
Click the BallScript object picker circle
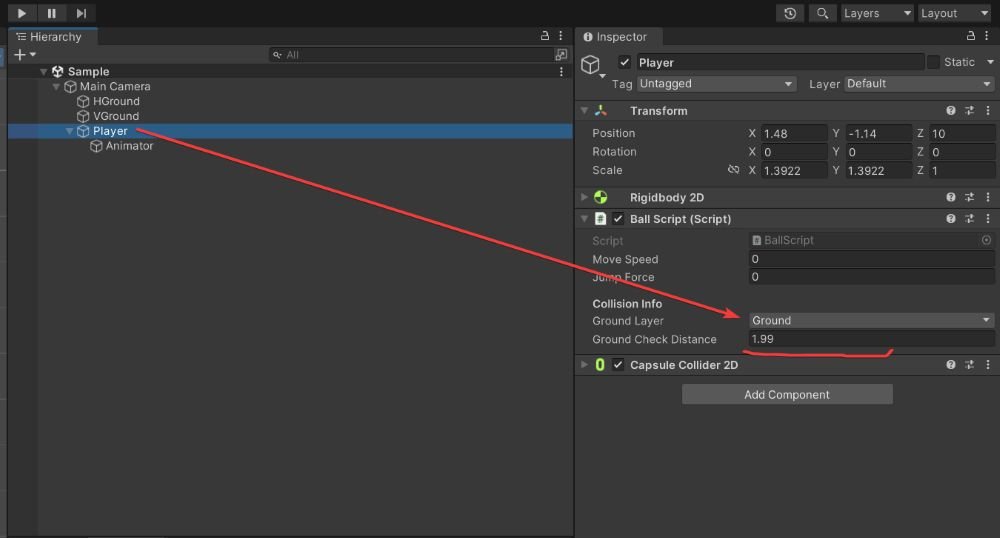click(x=987, y=240)
